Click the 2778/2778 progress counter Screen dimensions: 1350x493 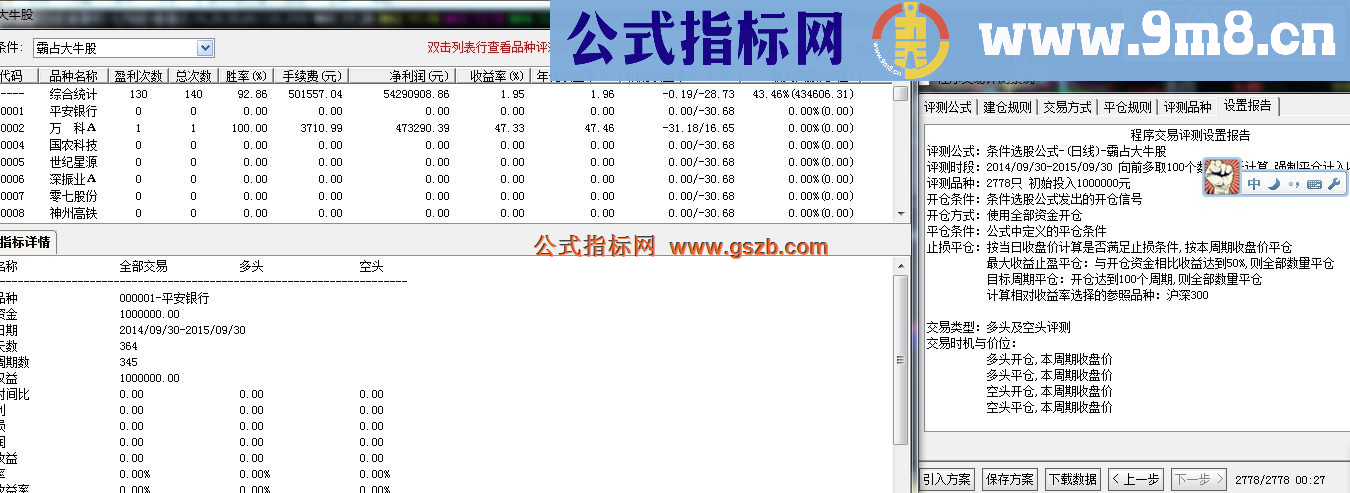tap(1263, 480)
